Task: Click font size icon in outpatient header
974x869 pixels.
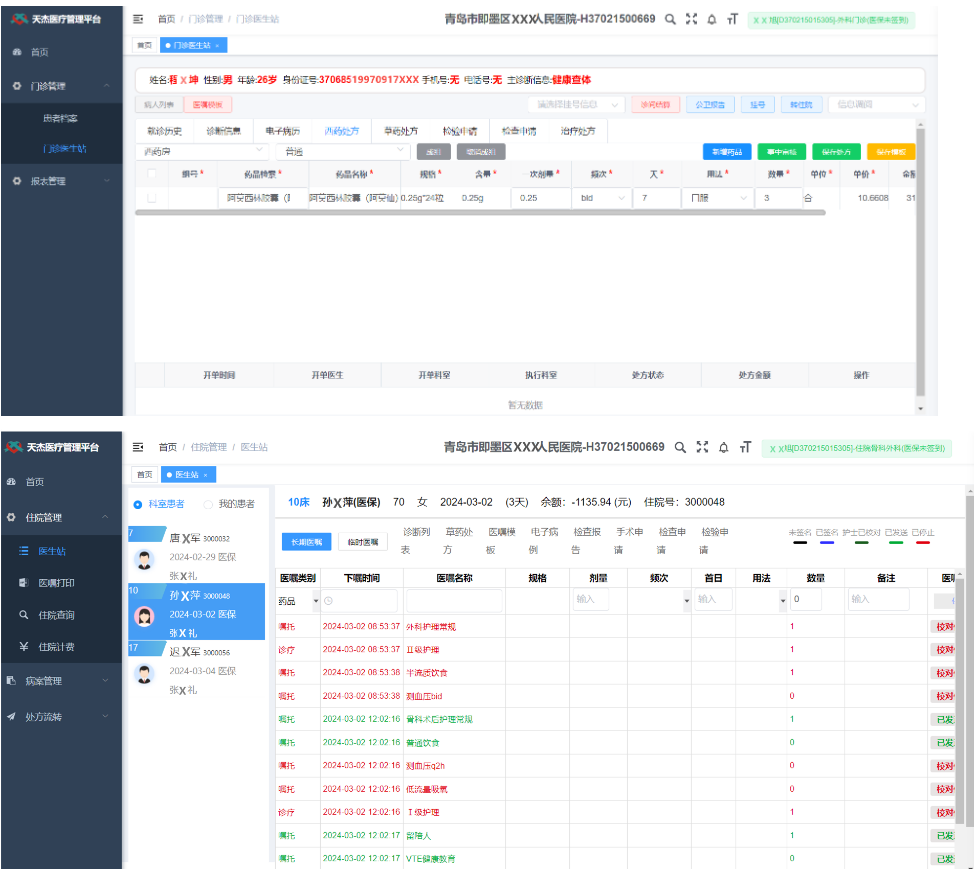Action: tap(732, 19)
